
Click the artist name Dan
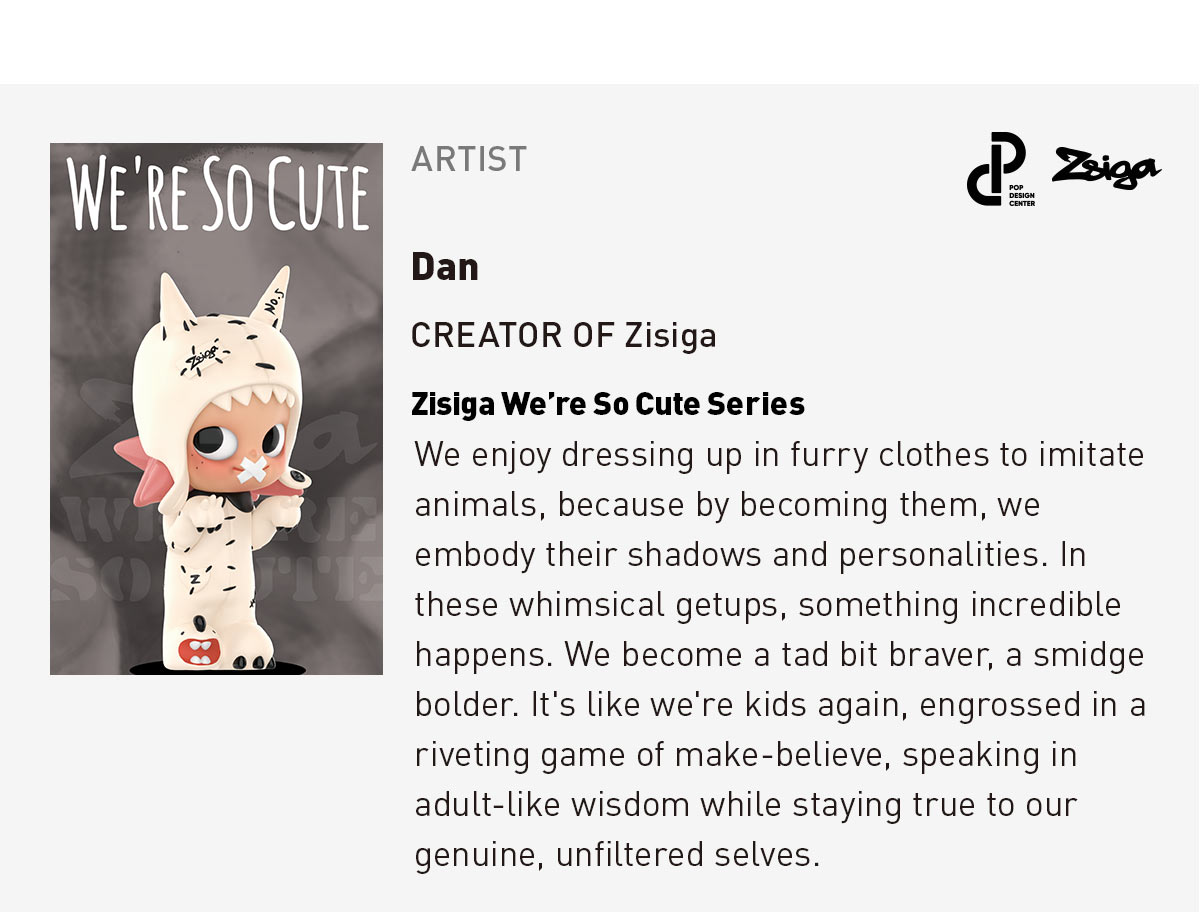pos(445,266)
